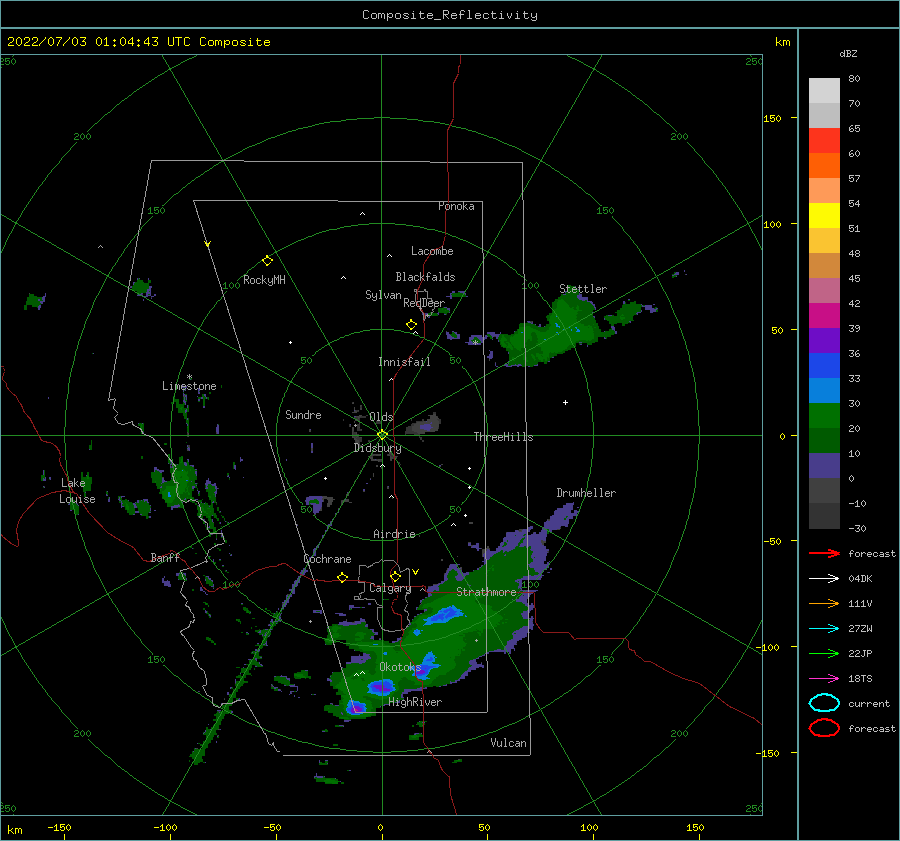Screen dimensions: 900x841
Task: Click the Lake Louise label
Action: (x=77, y=491)
